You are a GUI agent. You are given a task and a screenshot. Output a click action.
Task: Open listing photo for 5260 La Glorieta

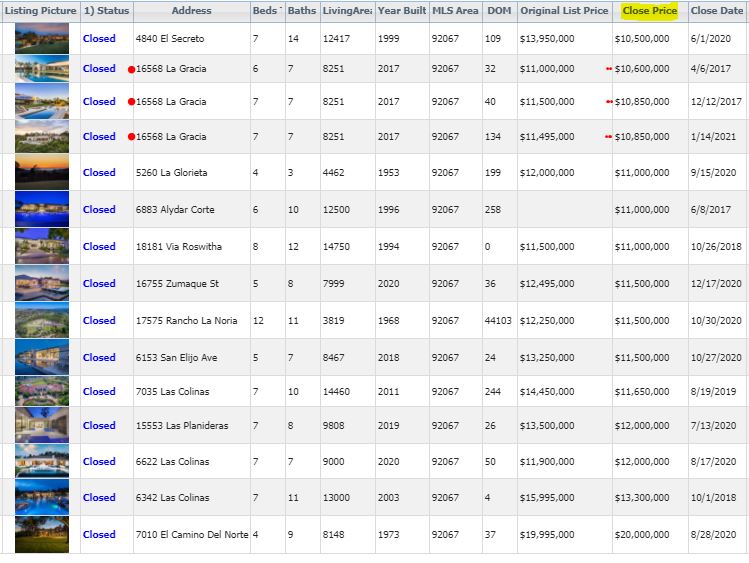point(42,172)
